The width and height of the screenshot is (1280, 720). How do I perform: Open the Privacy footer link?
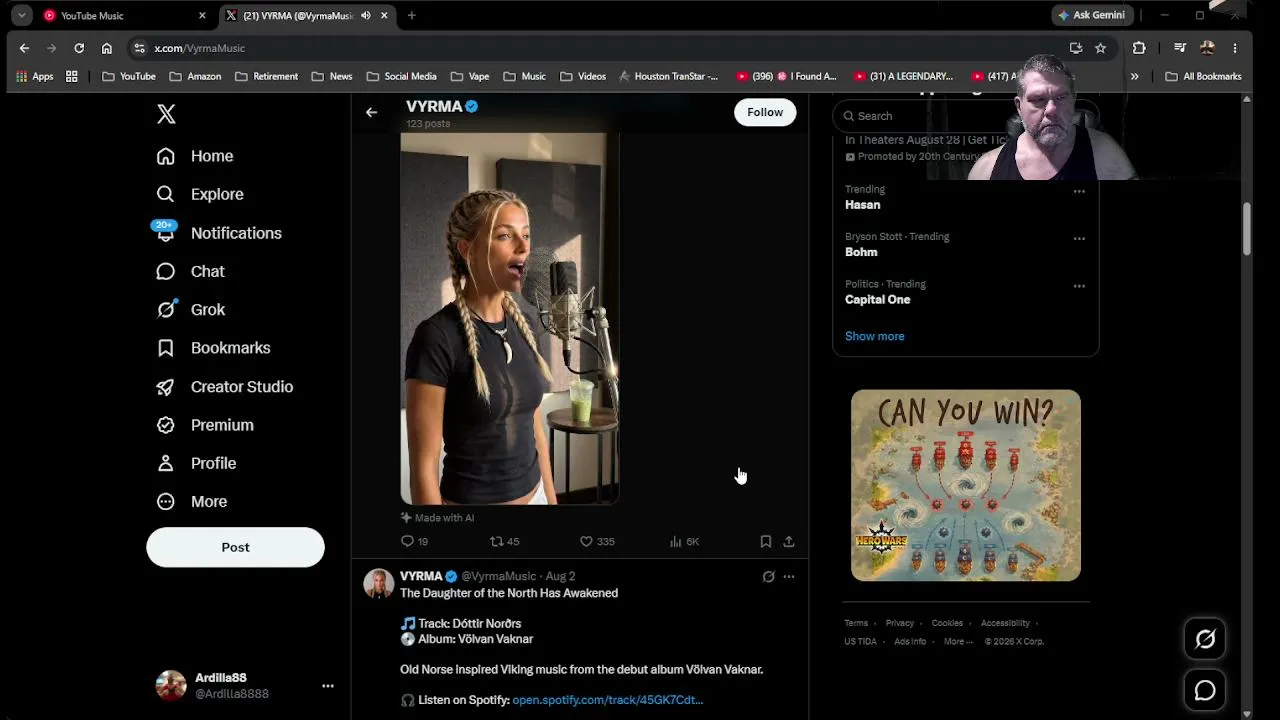900,623
